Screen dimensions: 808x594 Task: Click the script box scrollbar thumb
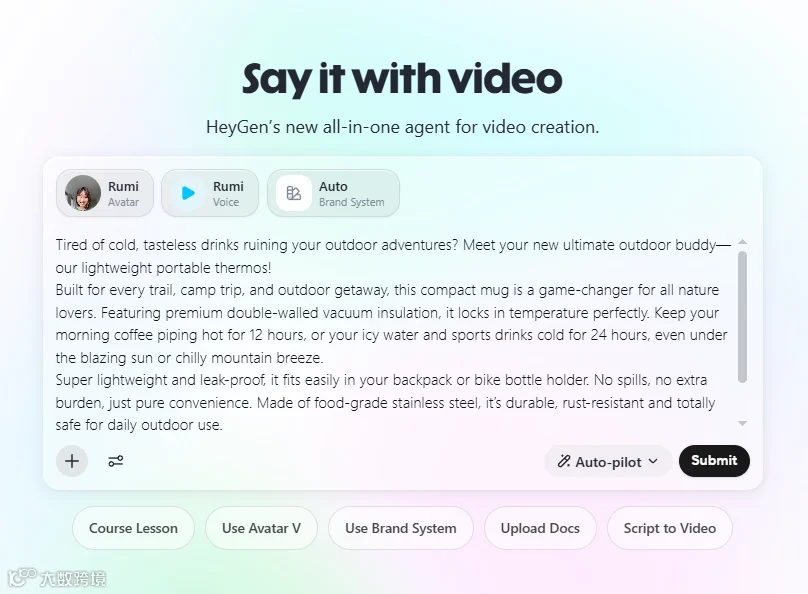tap(743, 317)
